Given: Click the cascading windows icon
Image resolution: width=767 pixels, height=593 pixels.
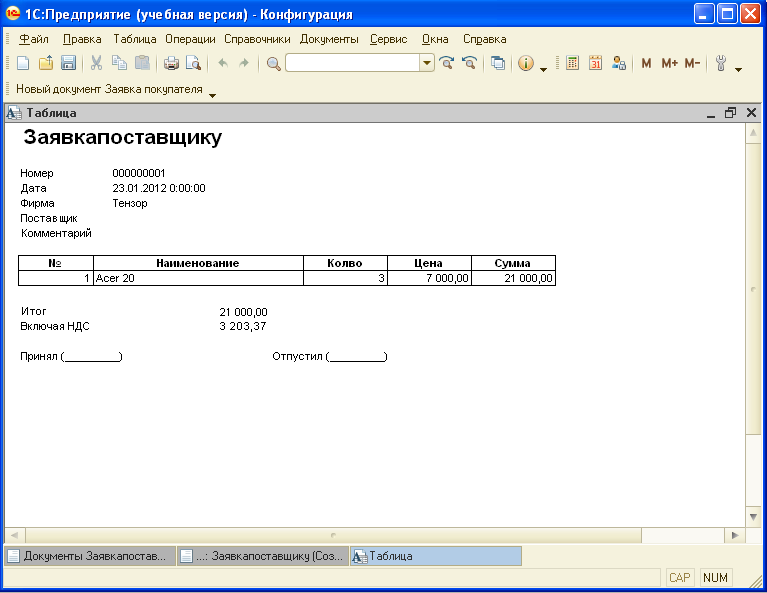Looking at the screenshot, I should (x=498, y=63).
